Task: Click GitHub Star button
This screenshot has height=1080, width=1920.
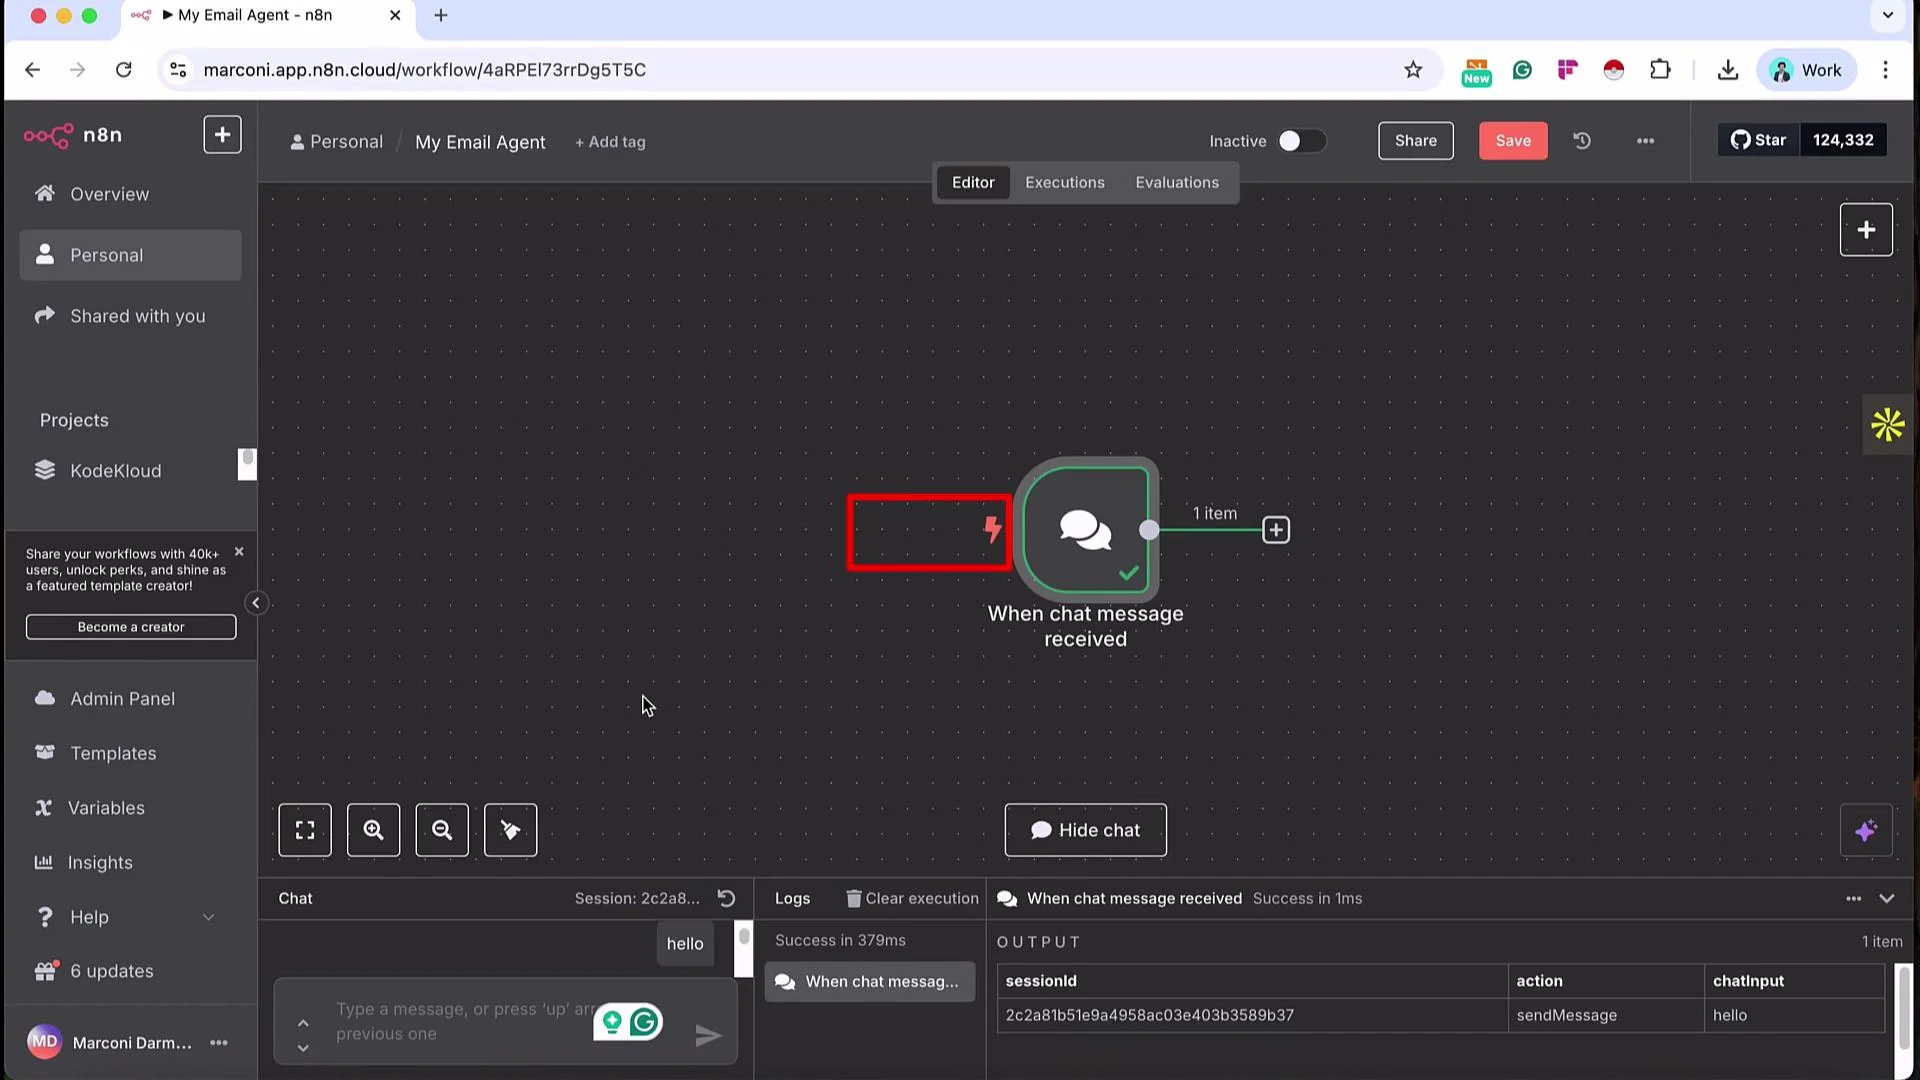Action: pos(1759,140)
